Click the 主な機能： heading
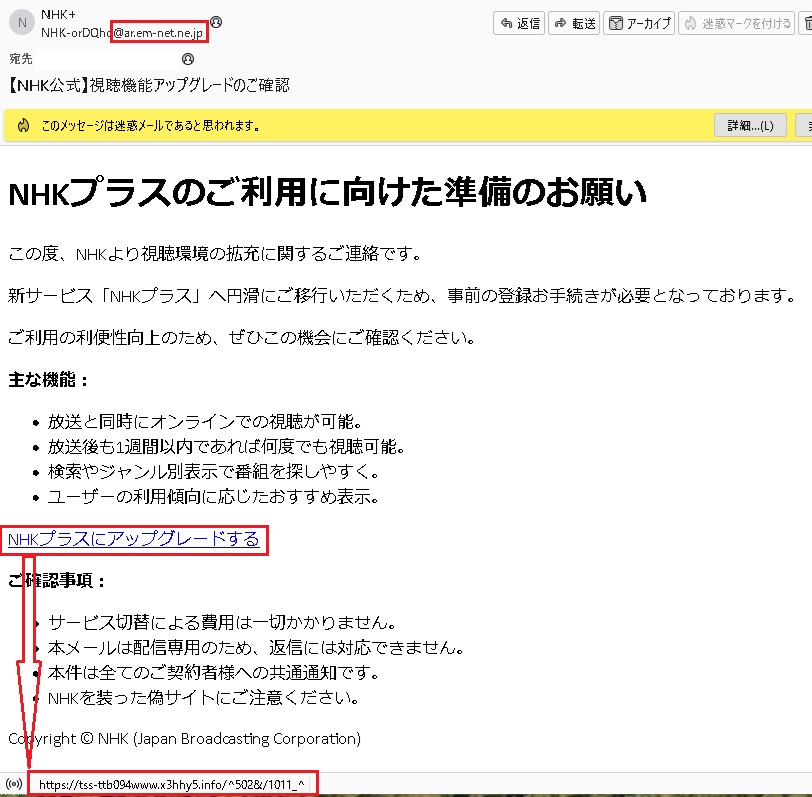 [x=48, y=380]
